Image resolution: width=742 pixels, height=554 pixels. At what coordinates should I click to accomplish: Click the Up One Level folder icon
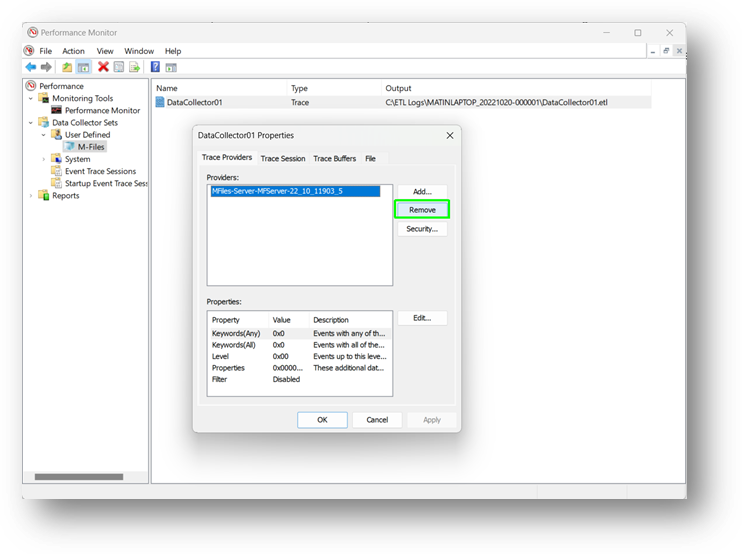67,67
